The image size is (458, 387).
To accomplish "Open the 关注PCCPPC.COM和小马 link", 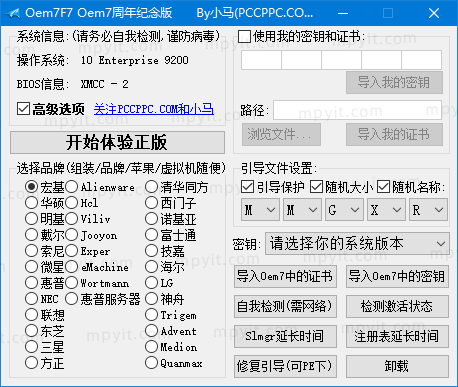I will coord(154,109).
